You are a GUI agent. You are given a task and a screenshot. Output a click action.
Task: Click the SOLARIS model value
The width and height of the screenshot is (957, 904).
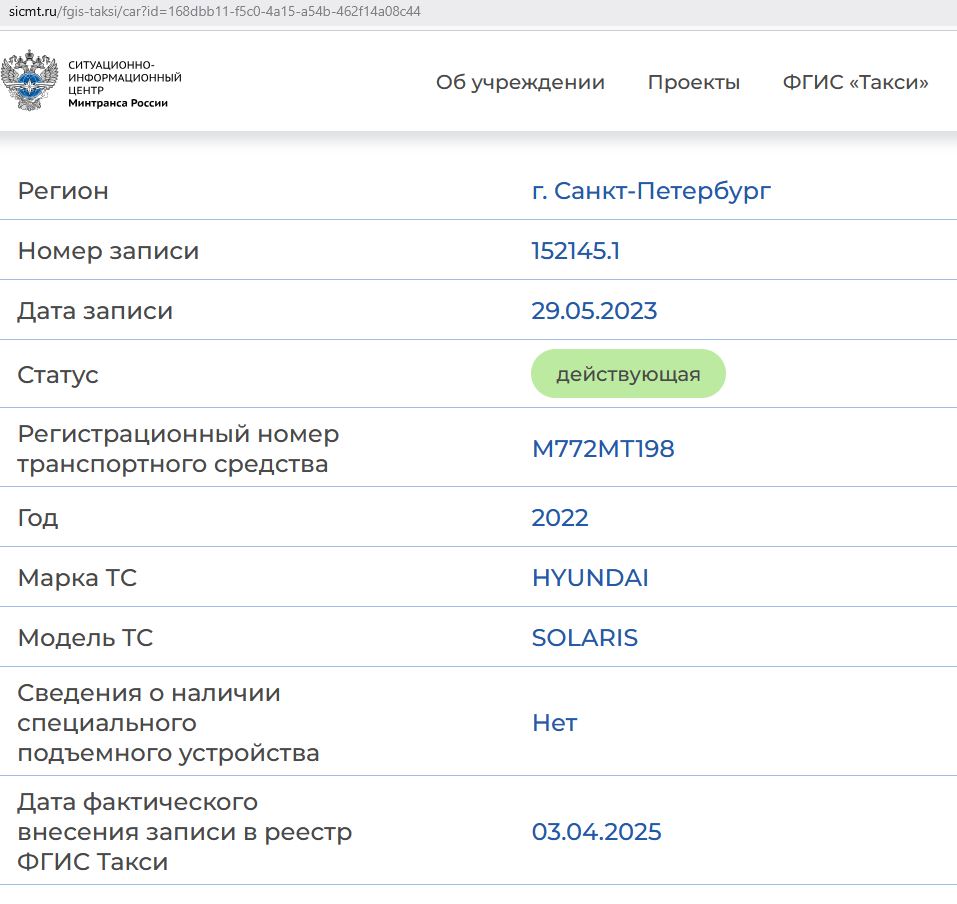(x=584, y=638)
